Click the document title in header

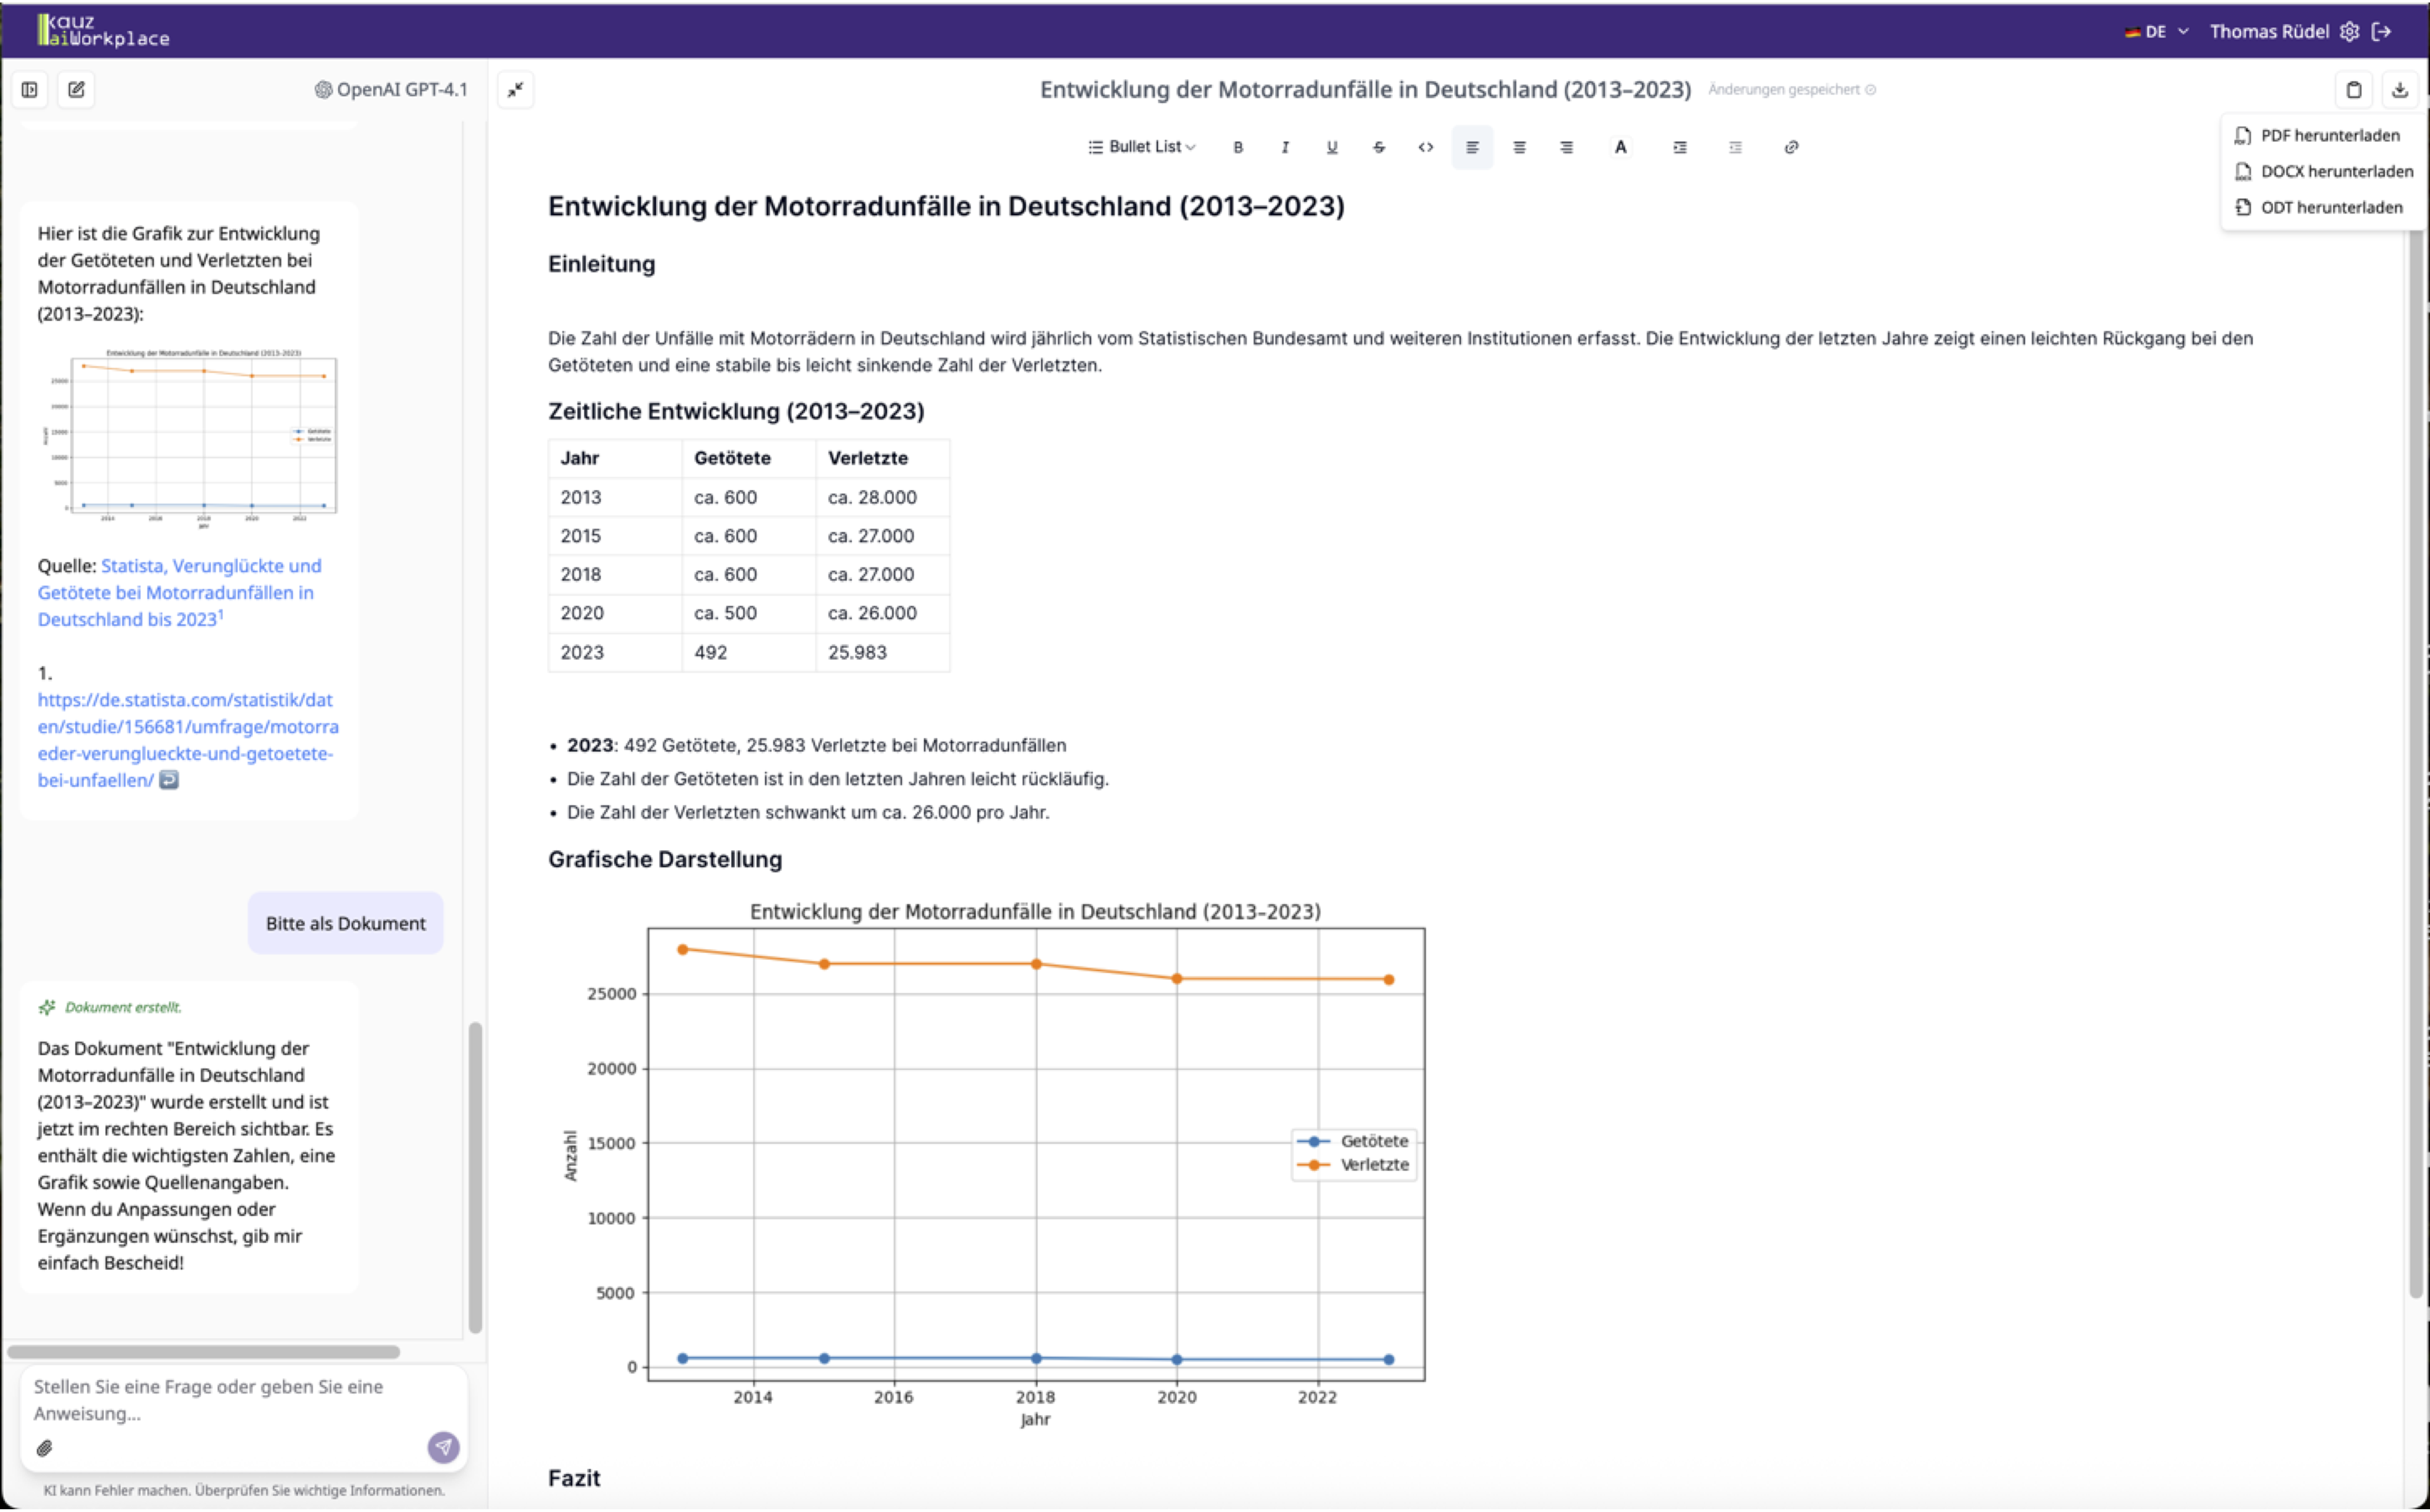(x=1365, y=90)
